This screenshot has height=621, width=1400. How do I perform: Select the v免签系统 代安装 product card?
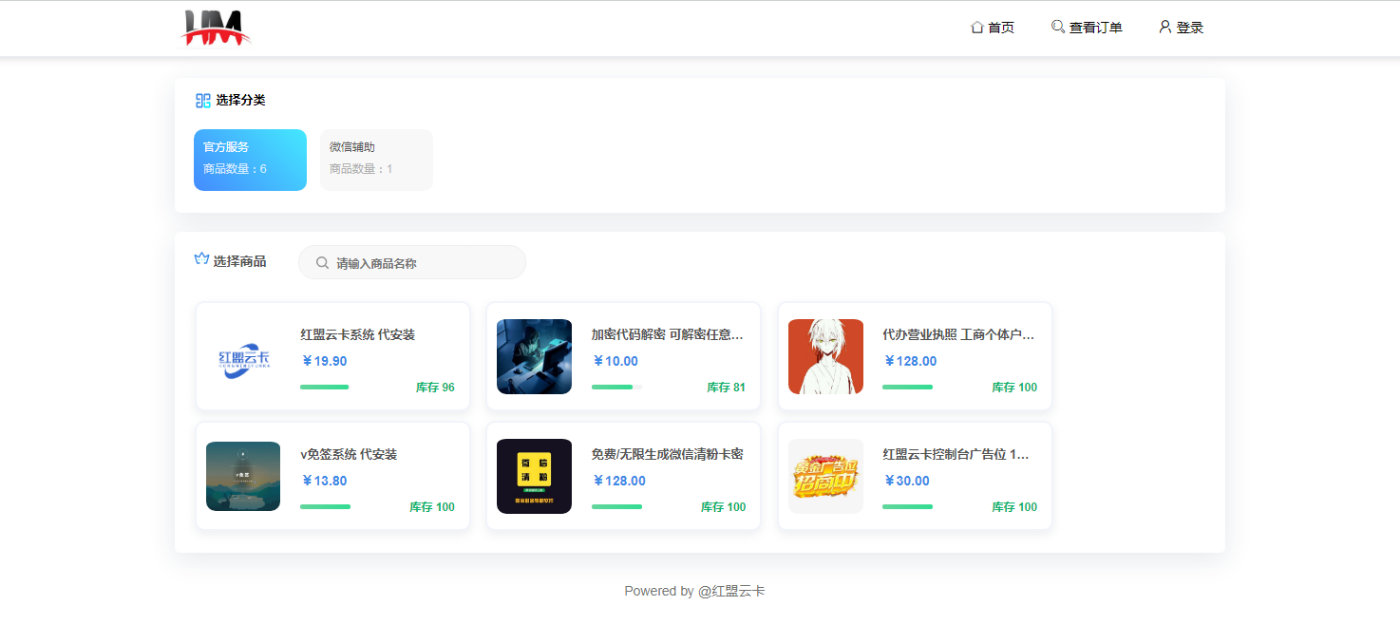click(x=332, y=475)
